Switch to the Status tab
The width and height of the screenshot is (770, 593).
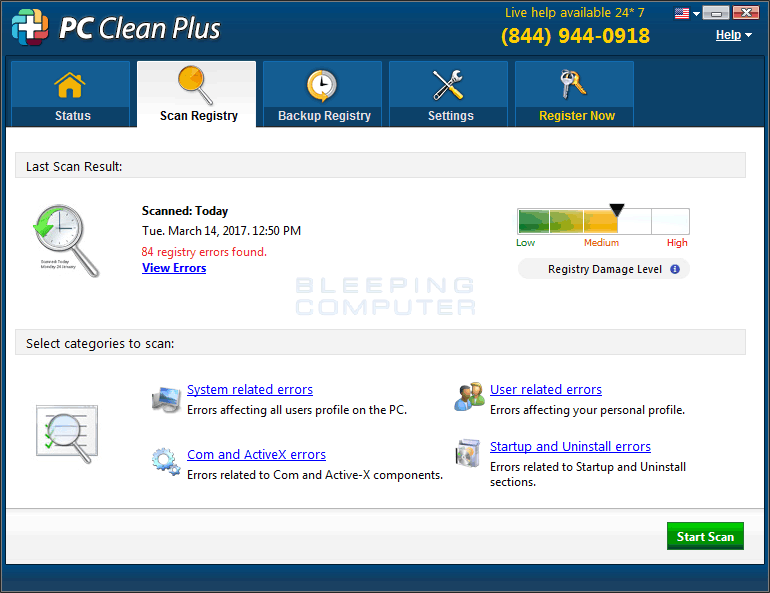click(x=70, y=94)
